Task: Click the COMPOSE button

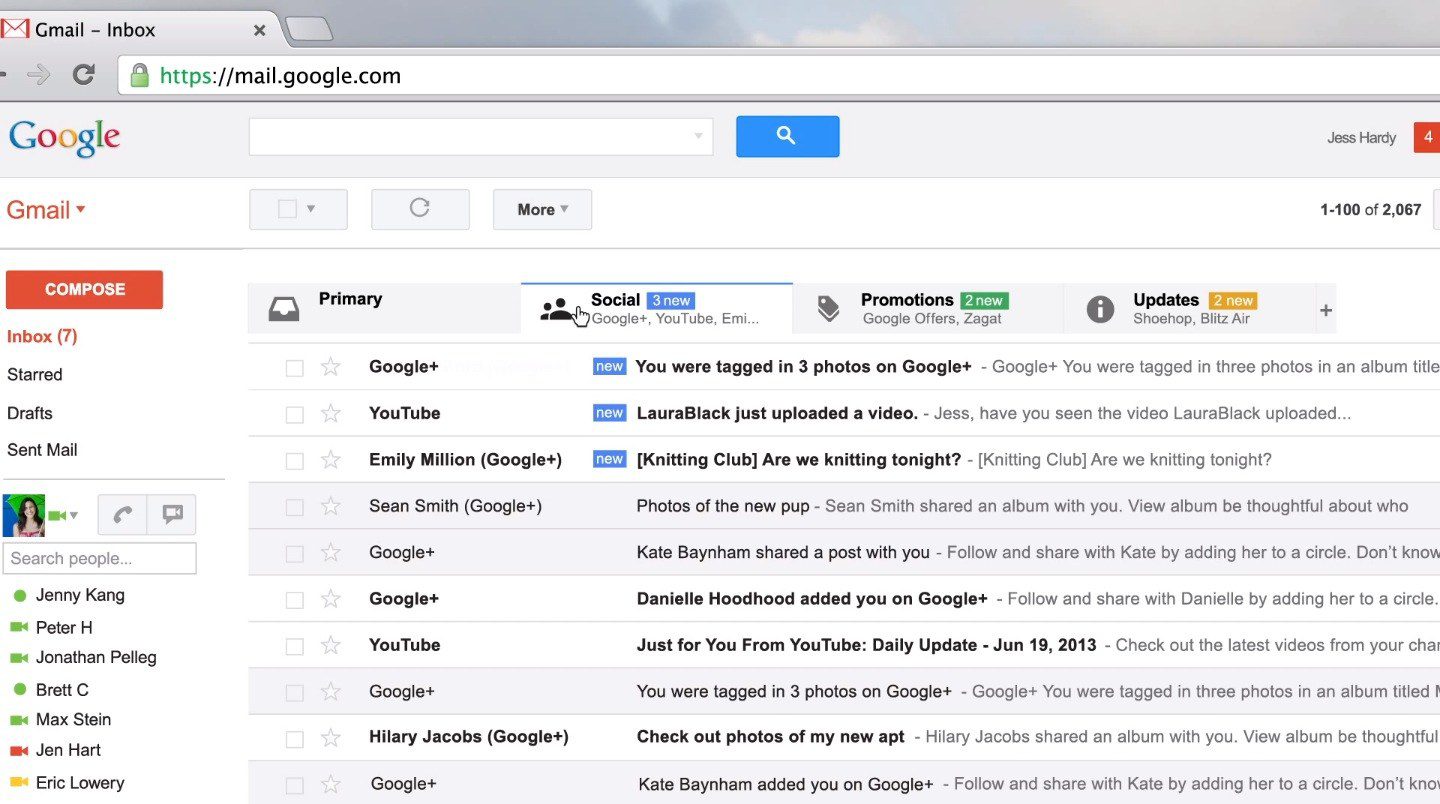Action: click(x=84, y=289)
